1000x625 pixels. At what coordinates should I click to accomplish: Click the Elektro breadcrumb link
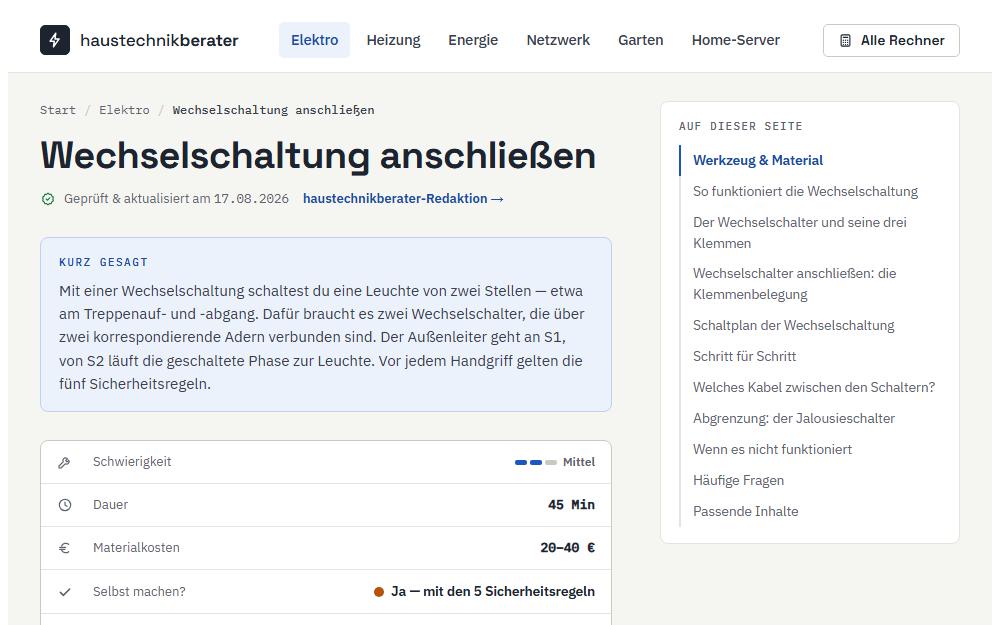coord(124,110)
